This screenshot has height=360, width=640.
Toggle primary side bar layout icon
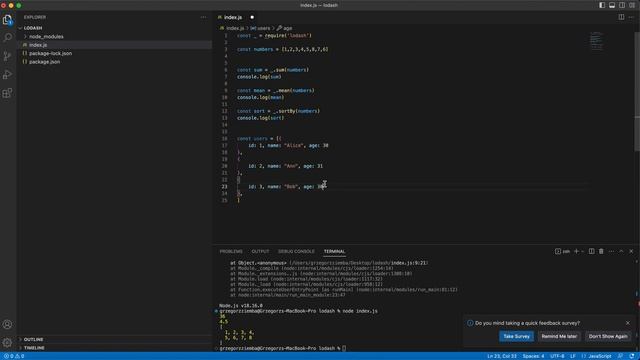click(602, 5)
